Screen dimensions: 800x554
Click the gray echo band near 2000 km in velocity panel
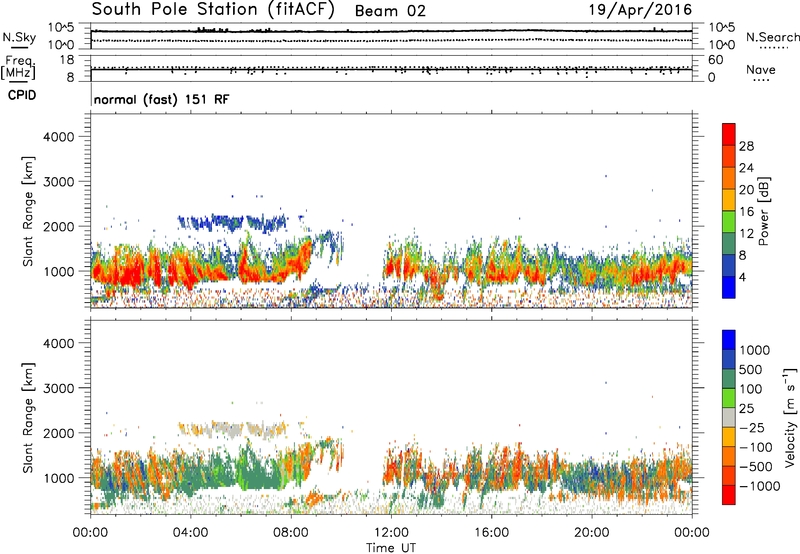[232, 430]
